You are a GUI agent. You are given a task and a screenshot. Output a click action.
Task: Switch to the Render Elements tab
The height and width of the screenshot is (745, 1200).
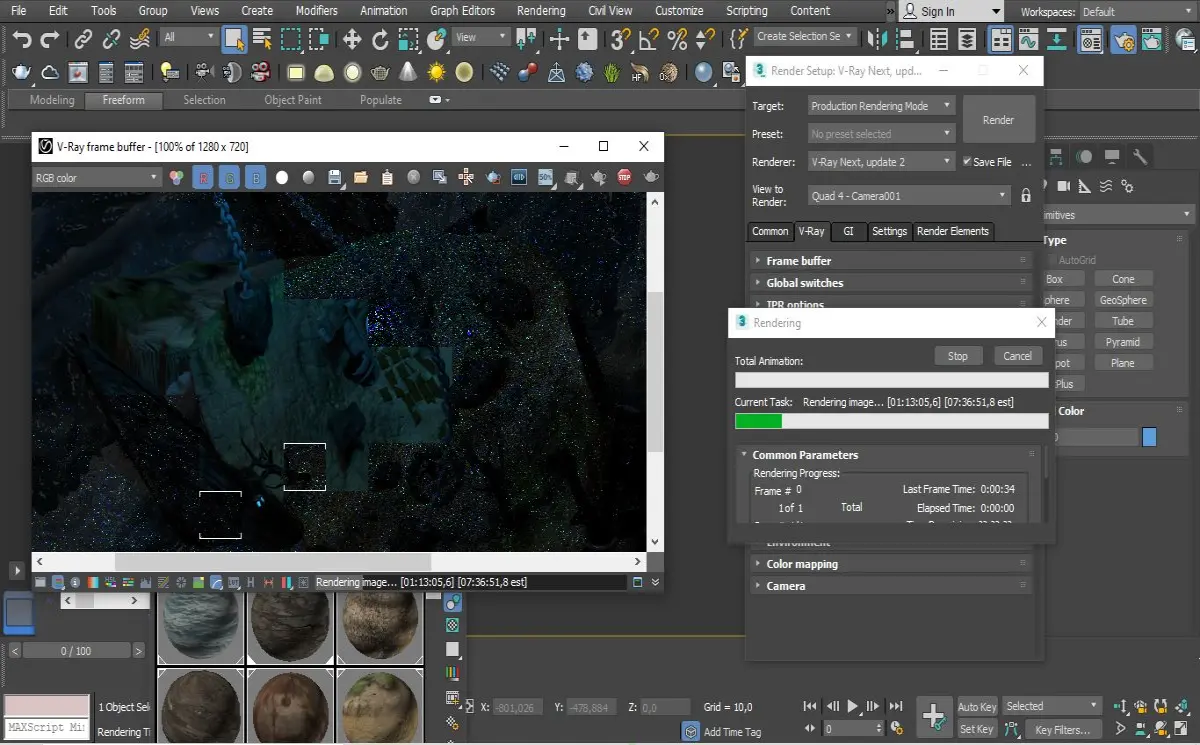tap(952, 231)
